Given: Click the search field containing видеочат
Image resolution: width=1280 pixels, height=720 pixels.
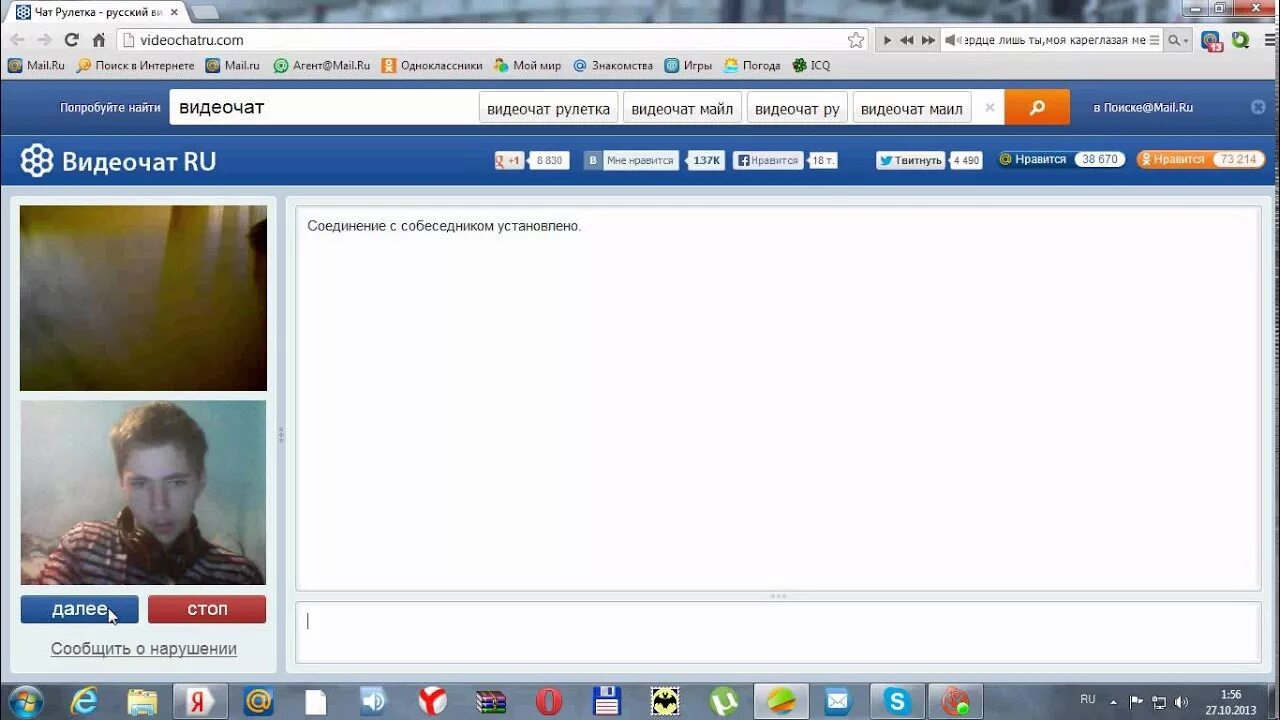Looking at the screenshot, I should (x=322, y=108).
